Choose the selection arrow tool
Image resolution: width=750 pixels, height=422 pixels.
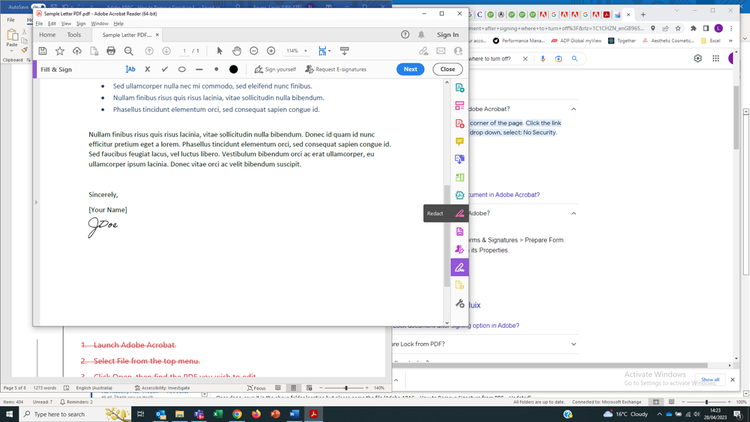220,51
